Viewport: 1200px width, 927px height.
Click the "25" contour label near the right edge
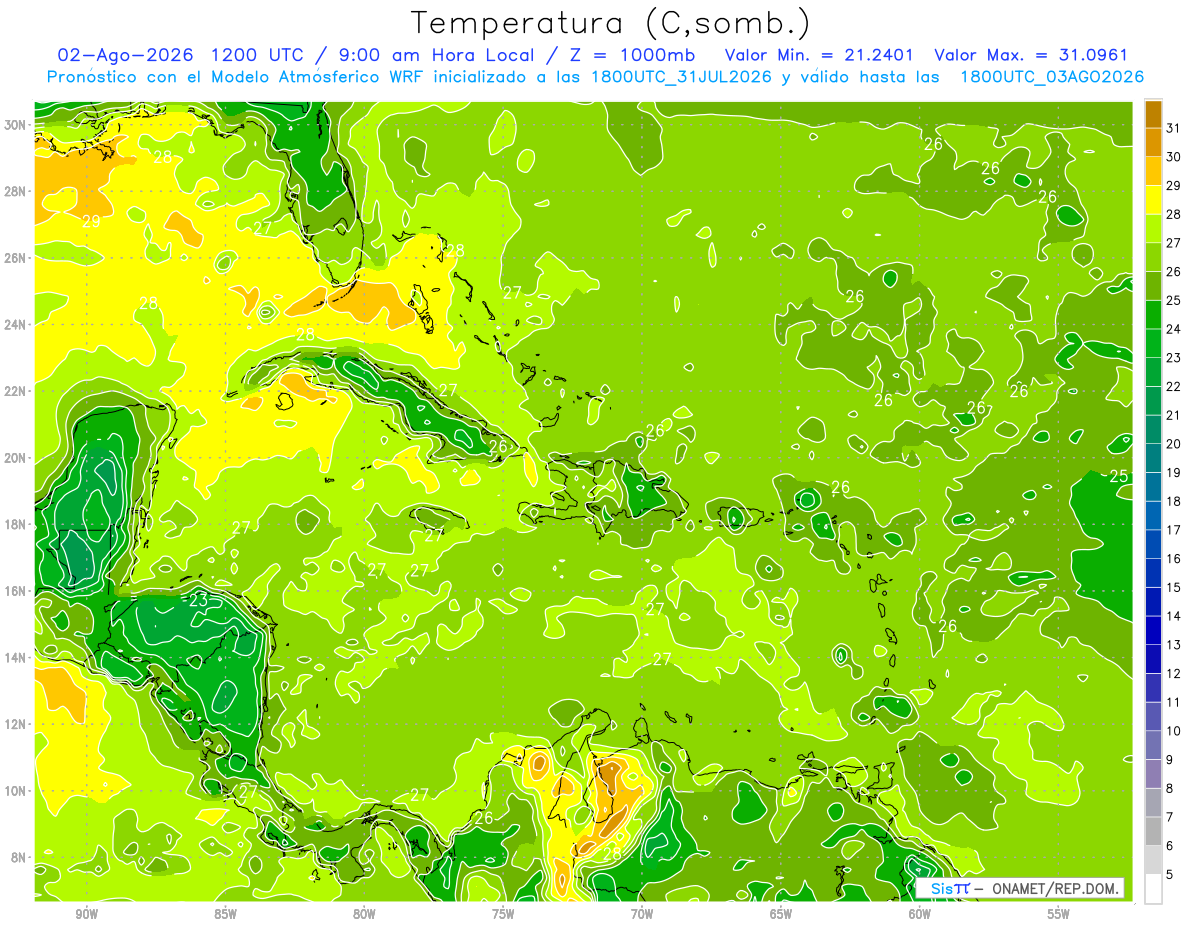point(1119,476)
